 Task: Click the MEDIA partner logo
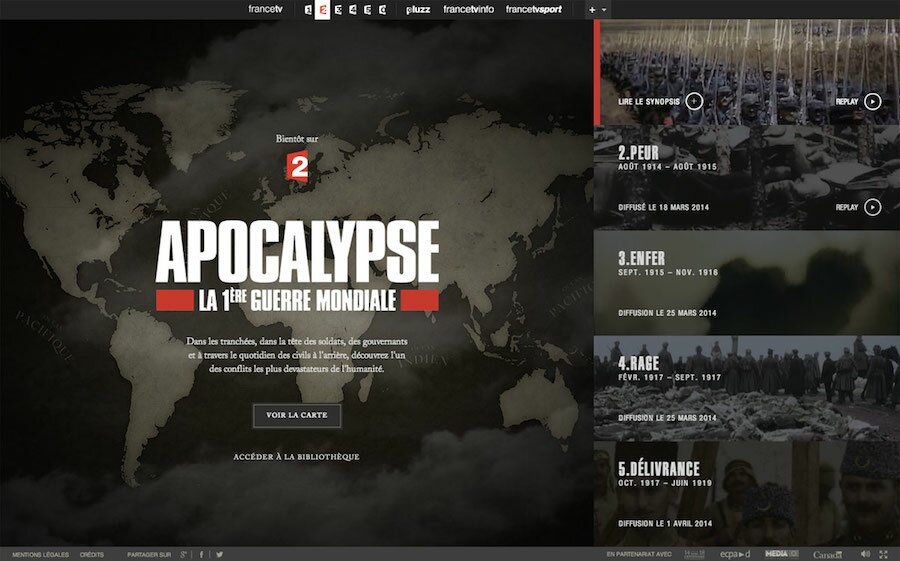(x=782, y=554)
